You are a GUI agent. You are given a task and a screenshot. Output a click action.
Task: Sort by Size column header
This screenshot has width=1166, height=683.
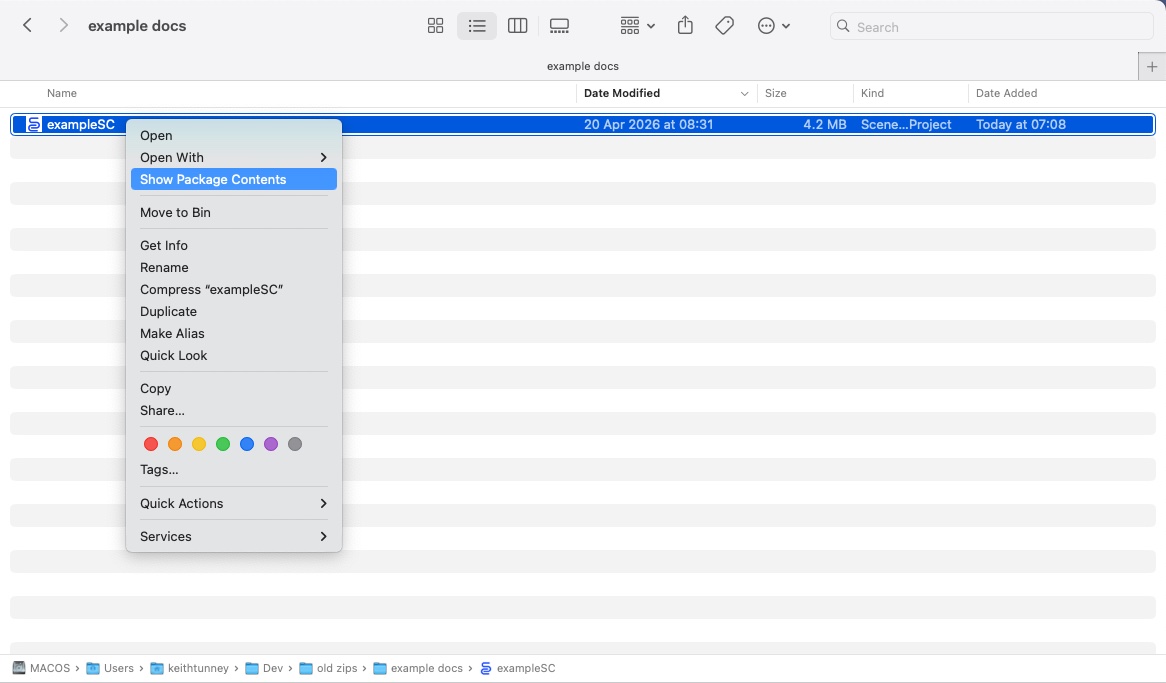coord(776,93)
